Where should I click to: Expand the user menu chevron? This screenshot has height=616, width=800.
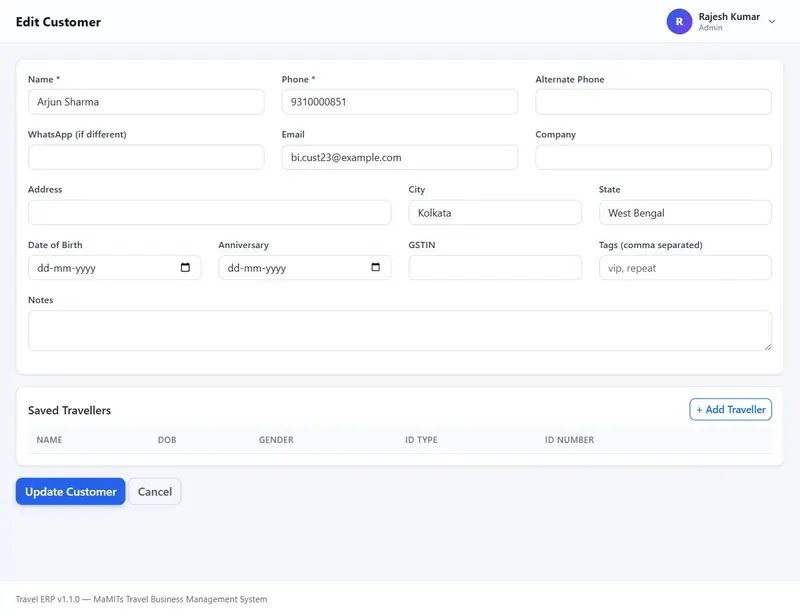click(772, 21)
